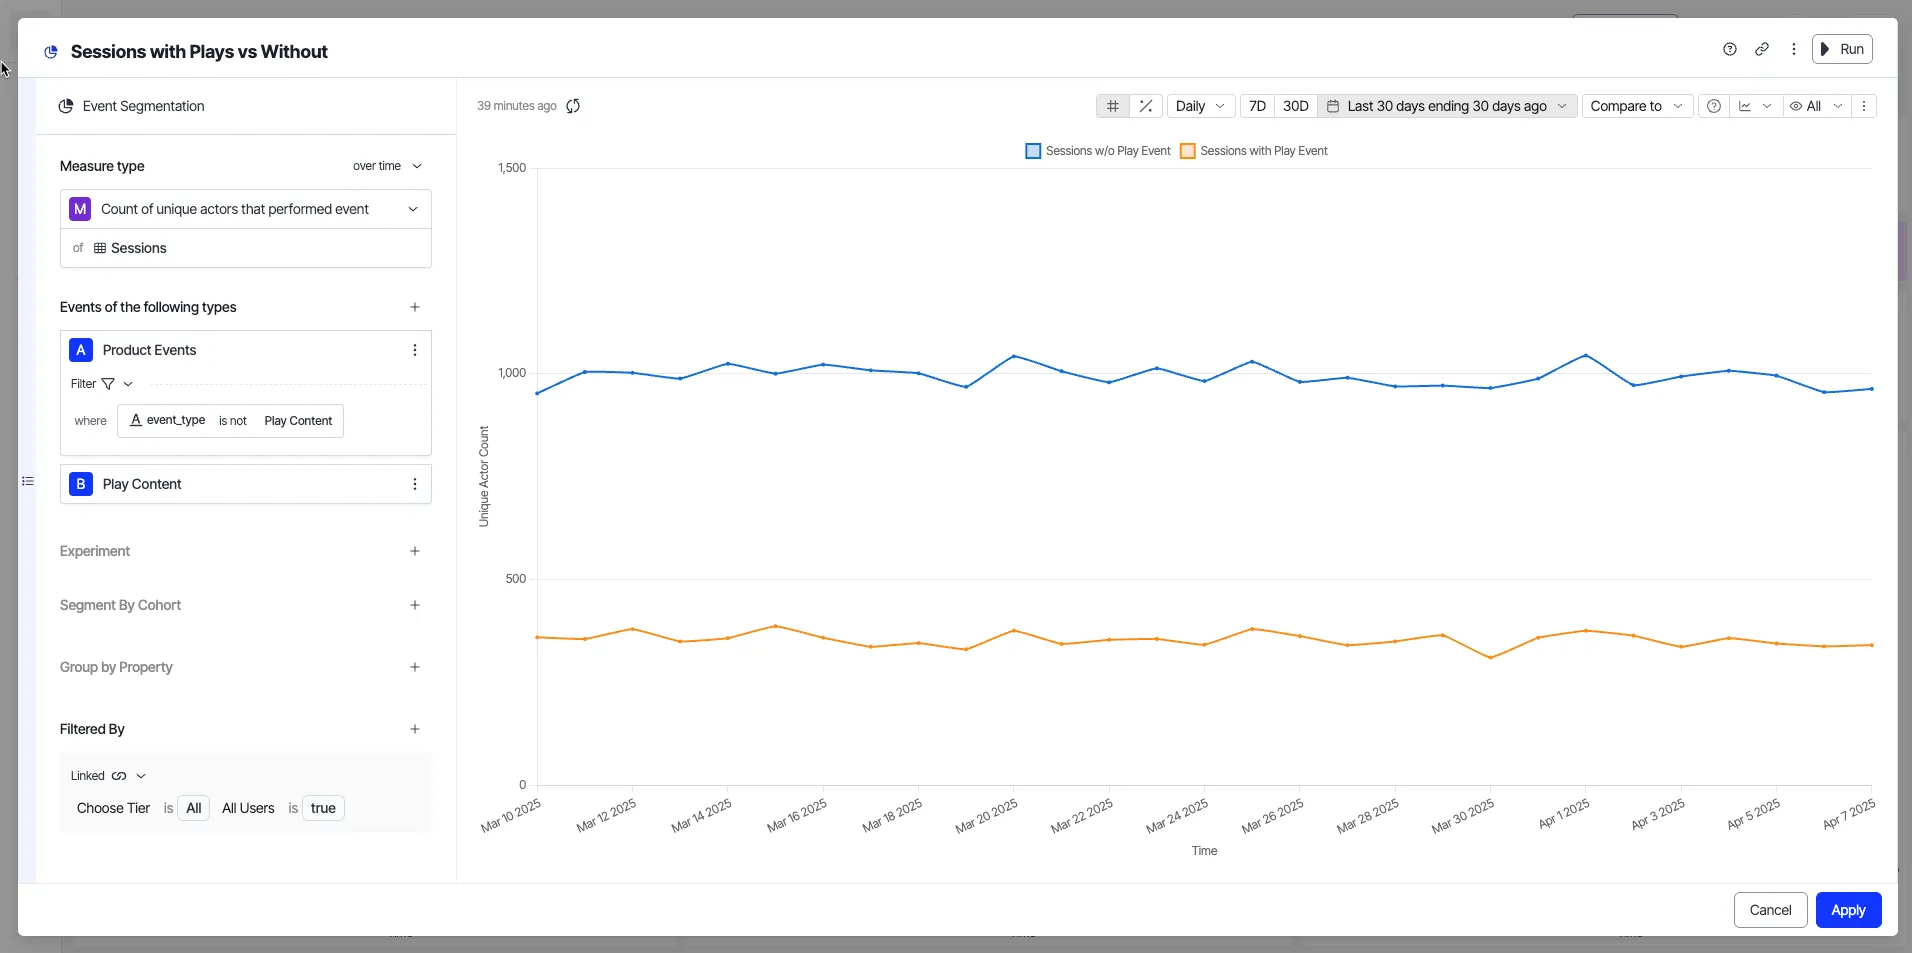Expand the Filter dropdown under Product Events
Screen dimensions: 1912x953
pos(128,384)
